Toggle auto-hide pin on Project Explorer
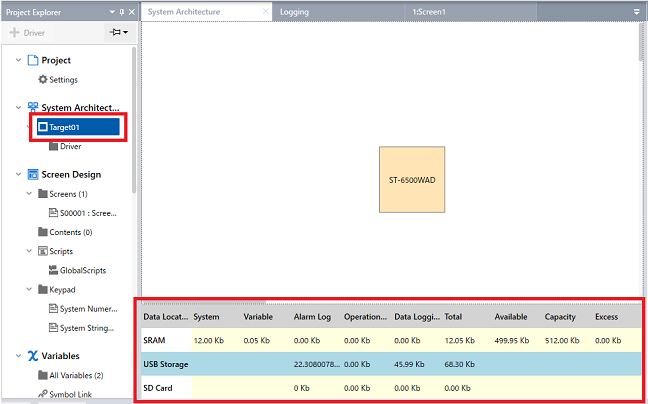 point(121,11)
